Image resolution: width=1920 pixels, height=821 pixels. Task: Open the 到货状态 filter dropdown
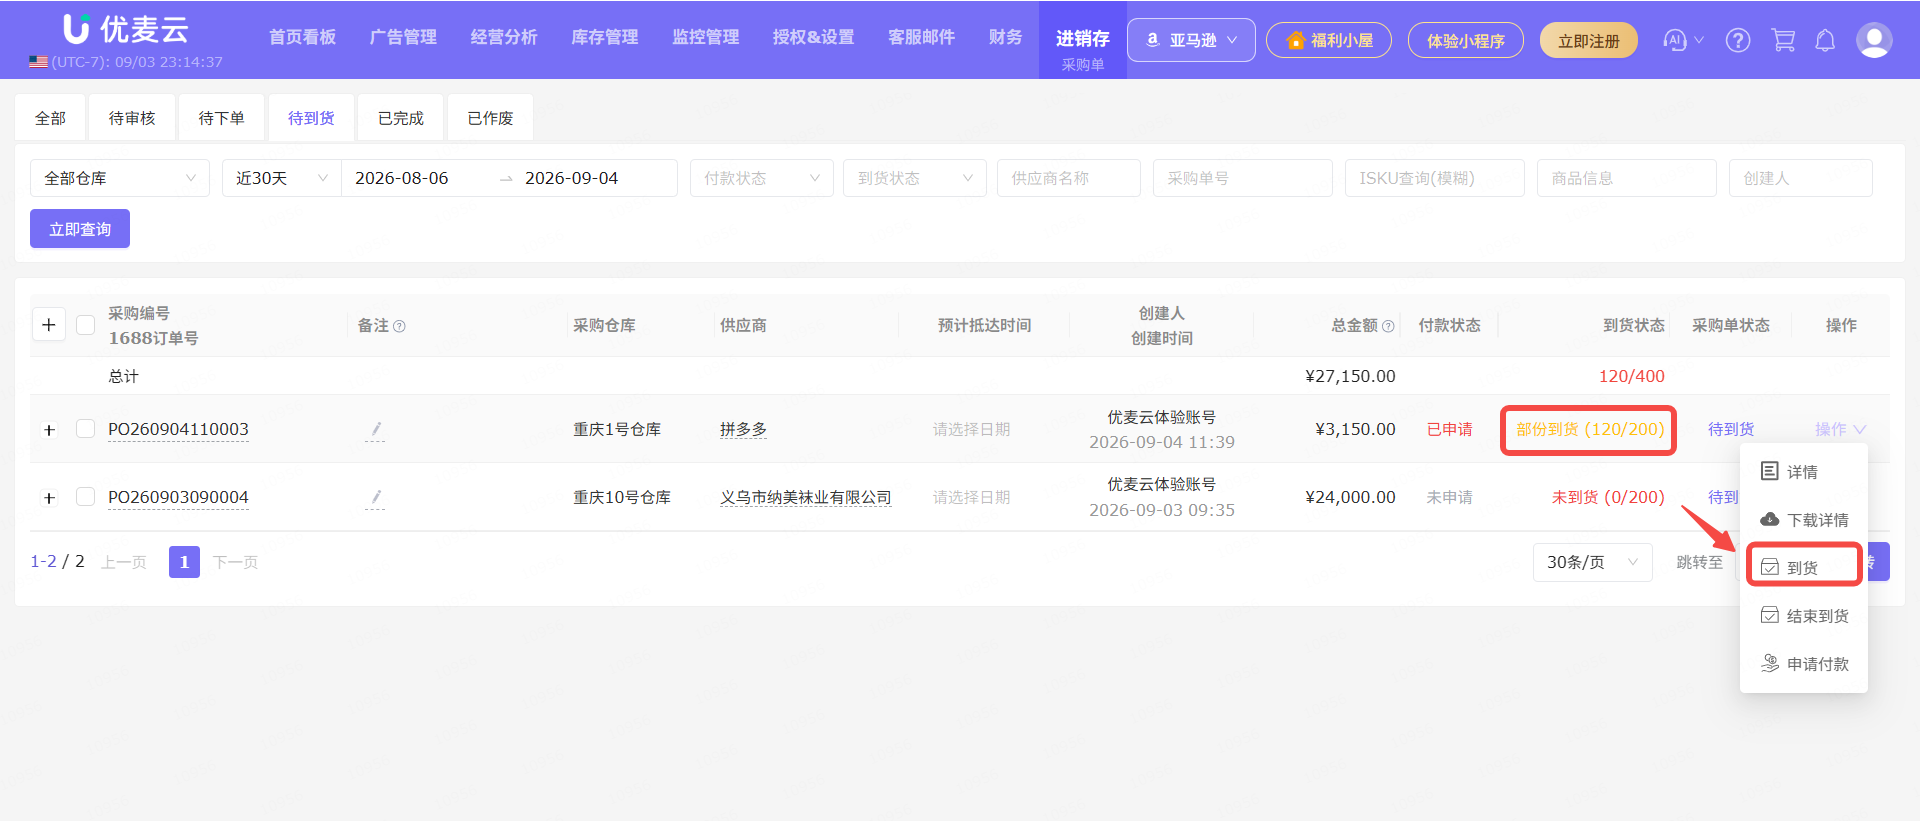915,178
